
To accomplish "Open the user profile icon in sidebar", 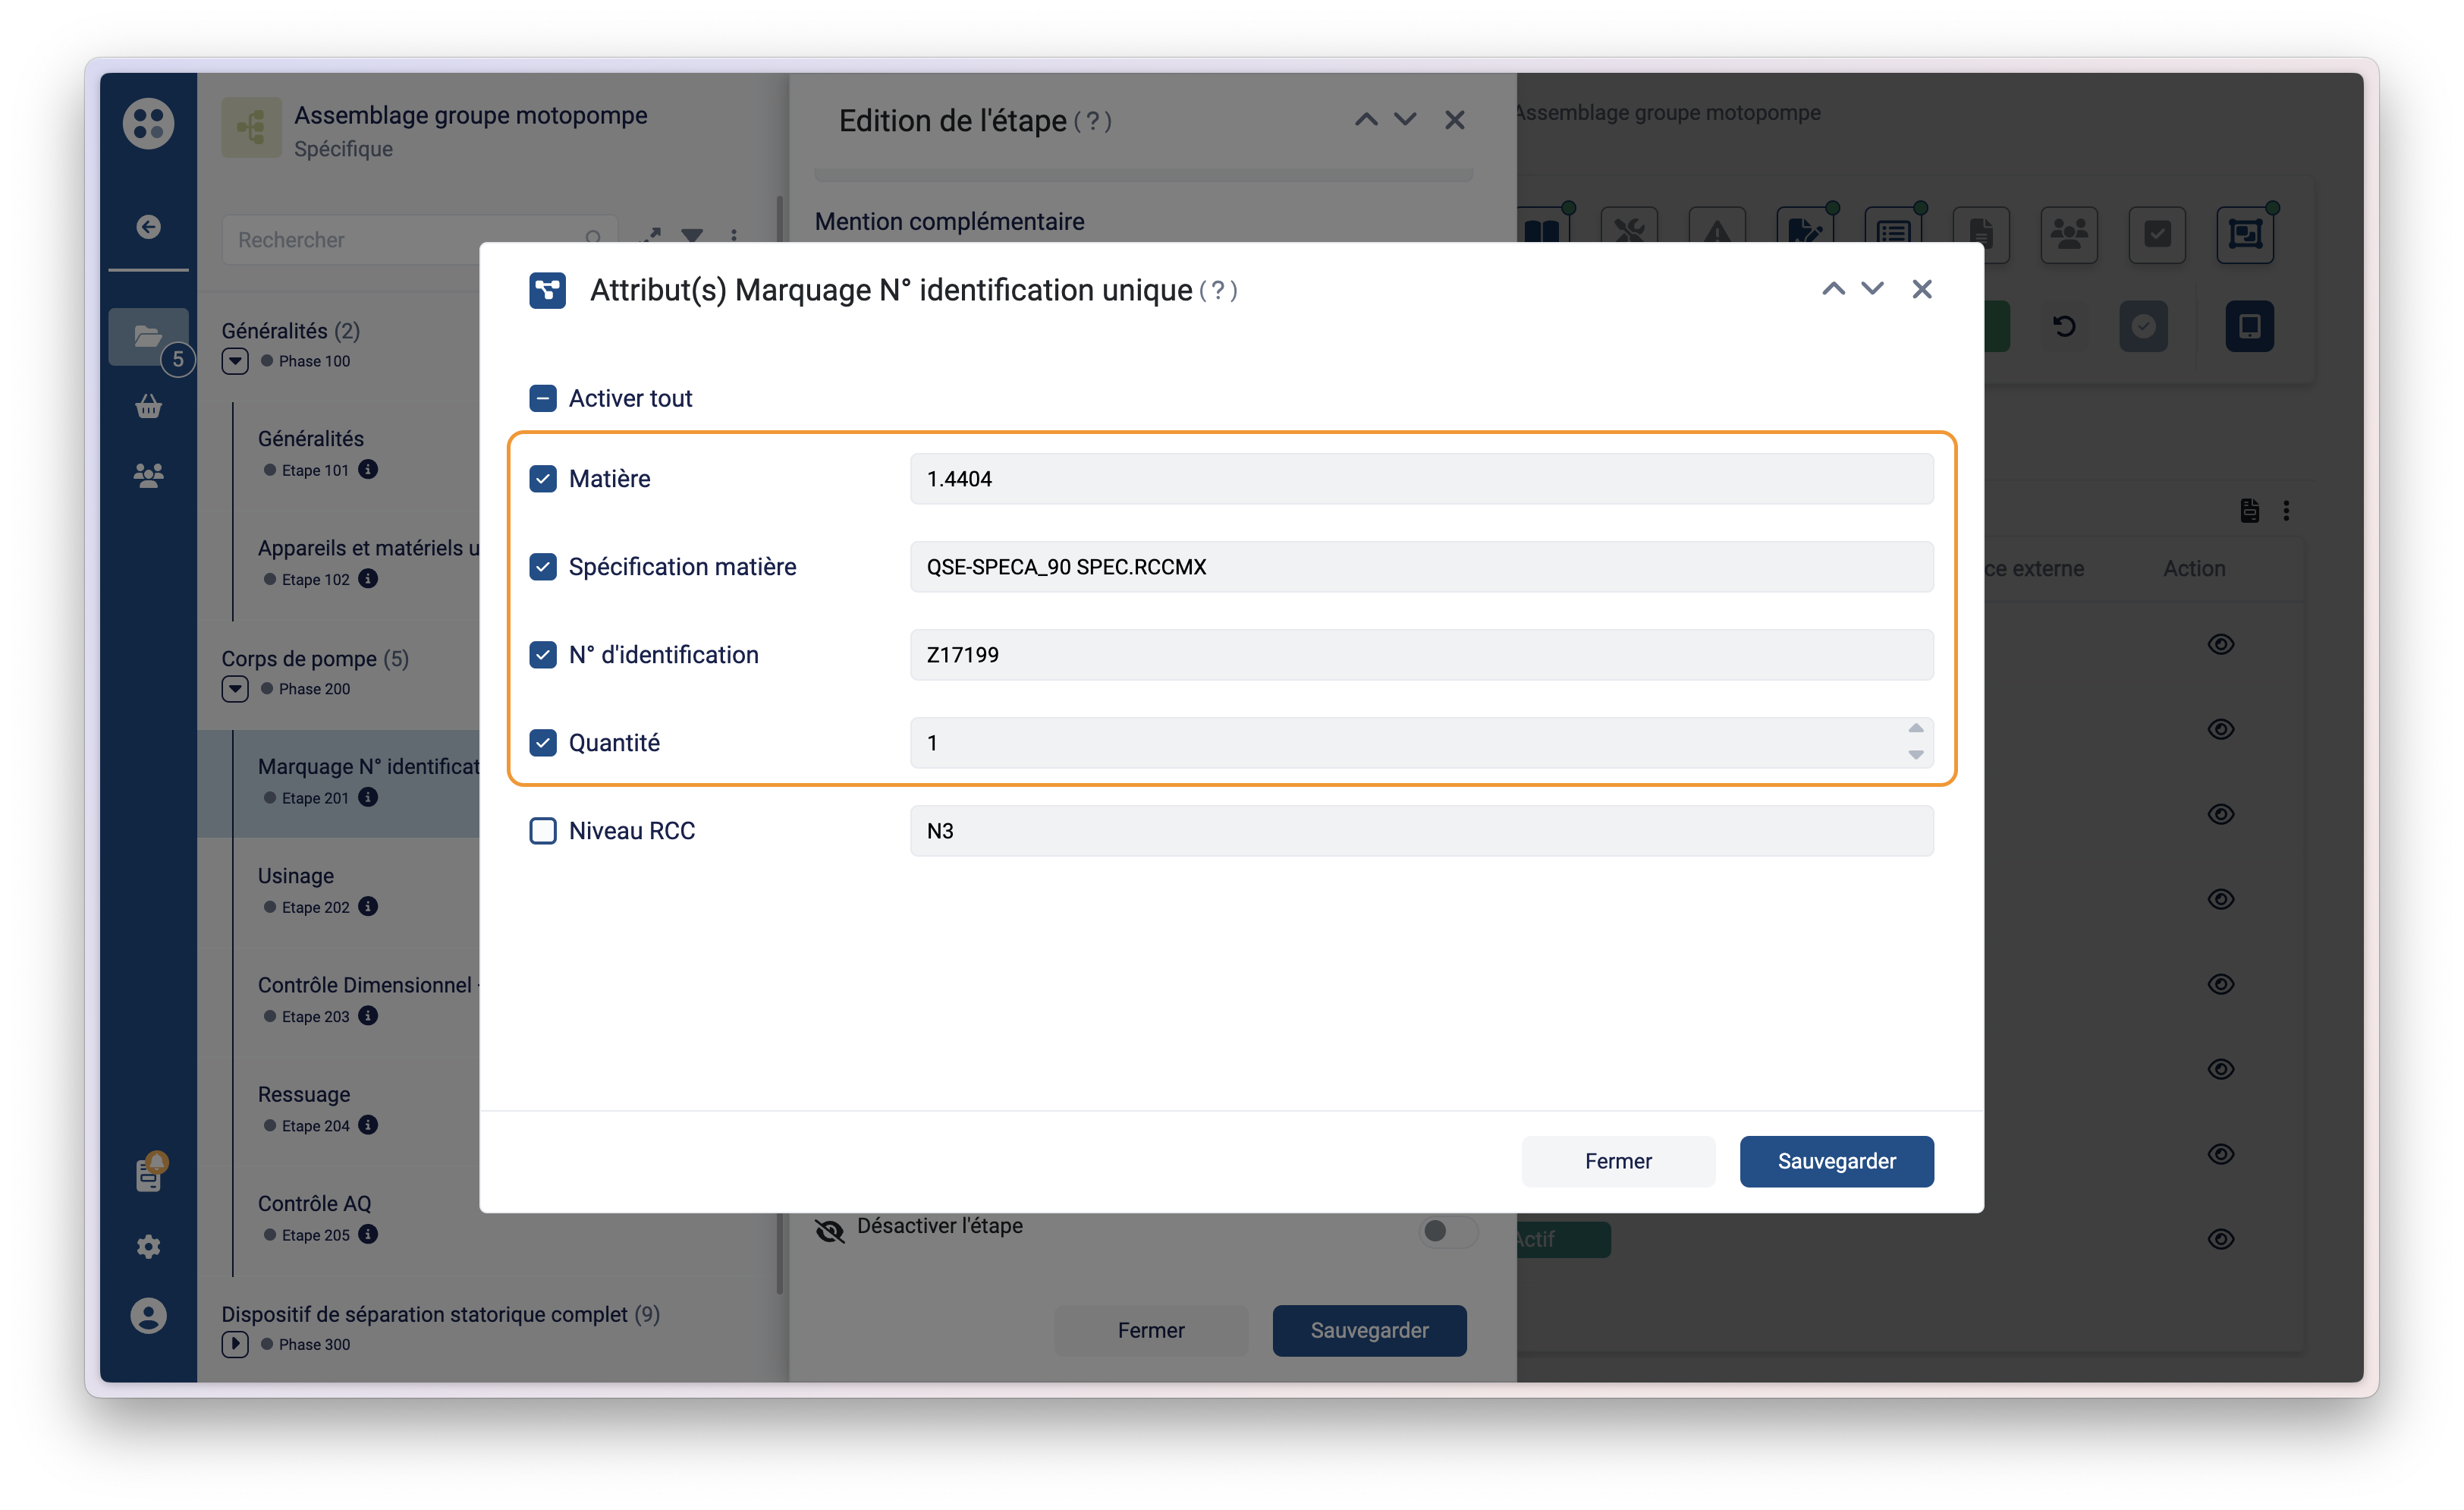I will tap(148, 1315).
